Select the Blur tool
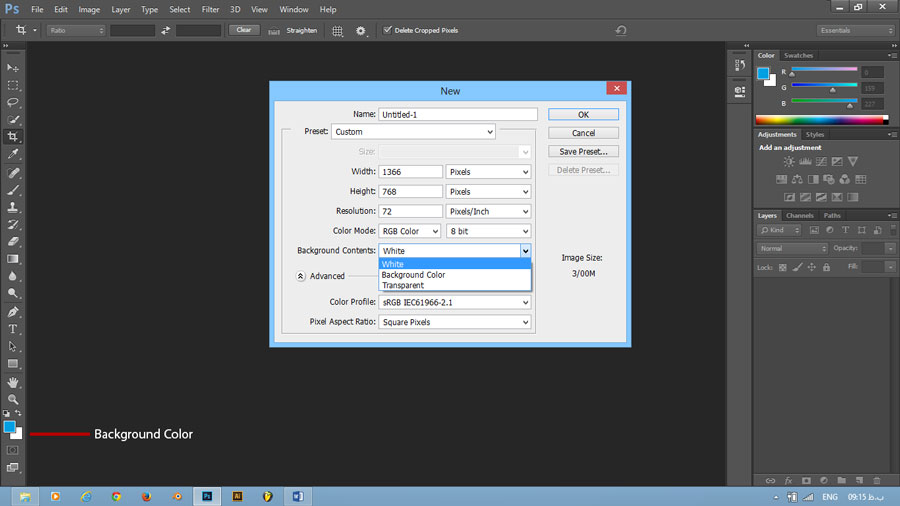Image resolution: width=900 pixels, height=506 pixels. tap(13, 276)
